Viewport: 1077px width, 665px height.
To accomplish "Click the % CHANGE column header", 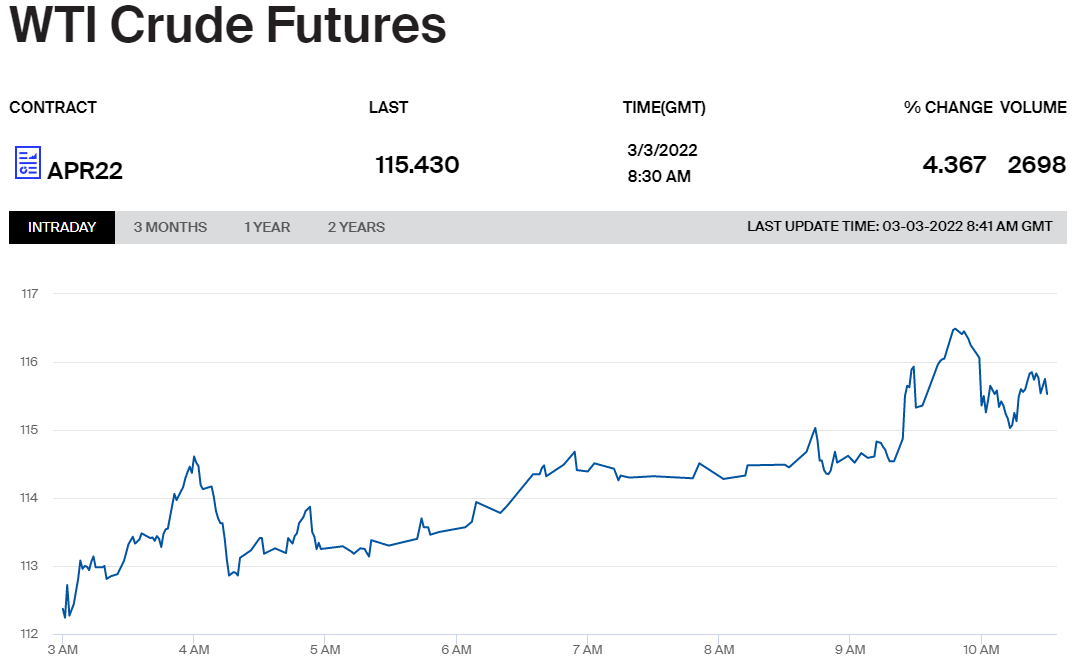I will (x=948, y=107).
